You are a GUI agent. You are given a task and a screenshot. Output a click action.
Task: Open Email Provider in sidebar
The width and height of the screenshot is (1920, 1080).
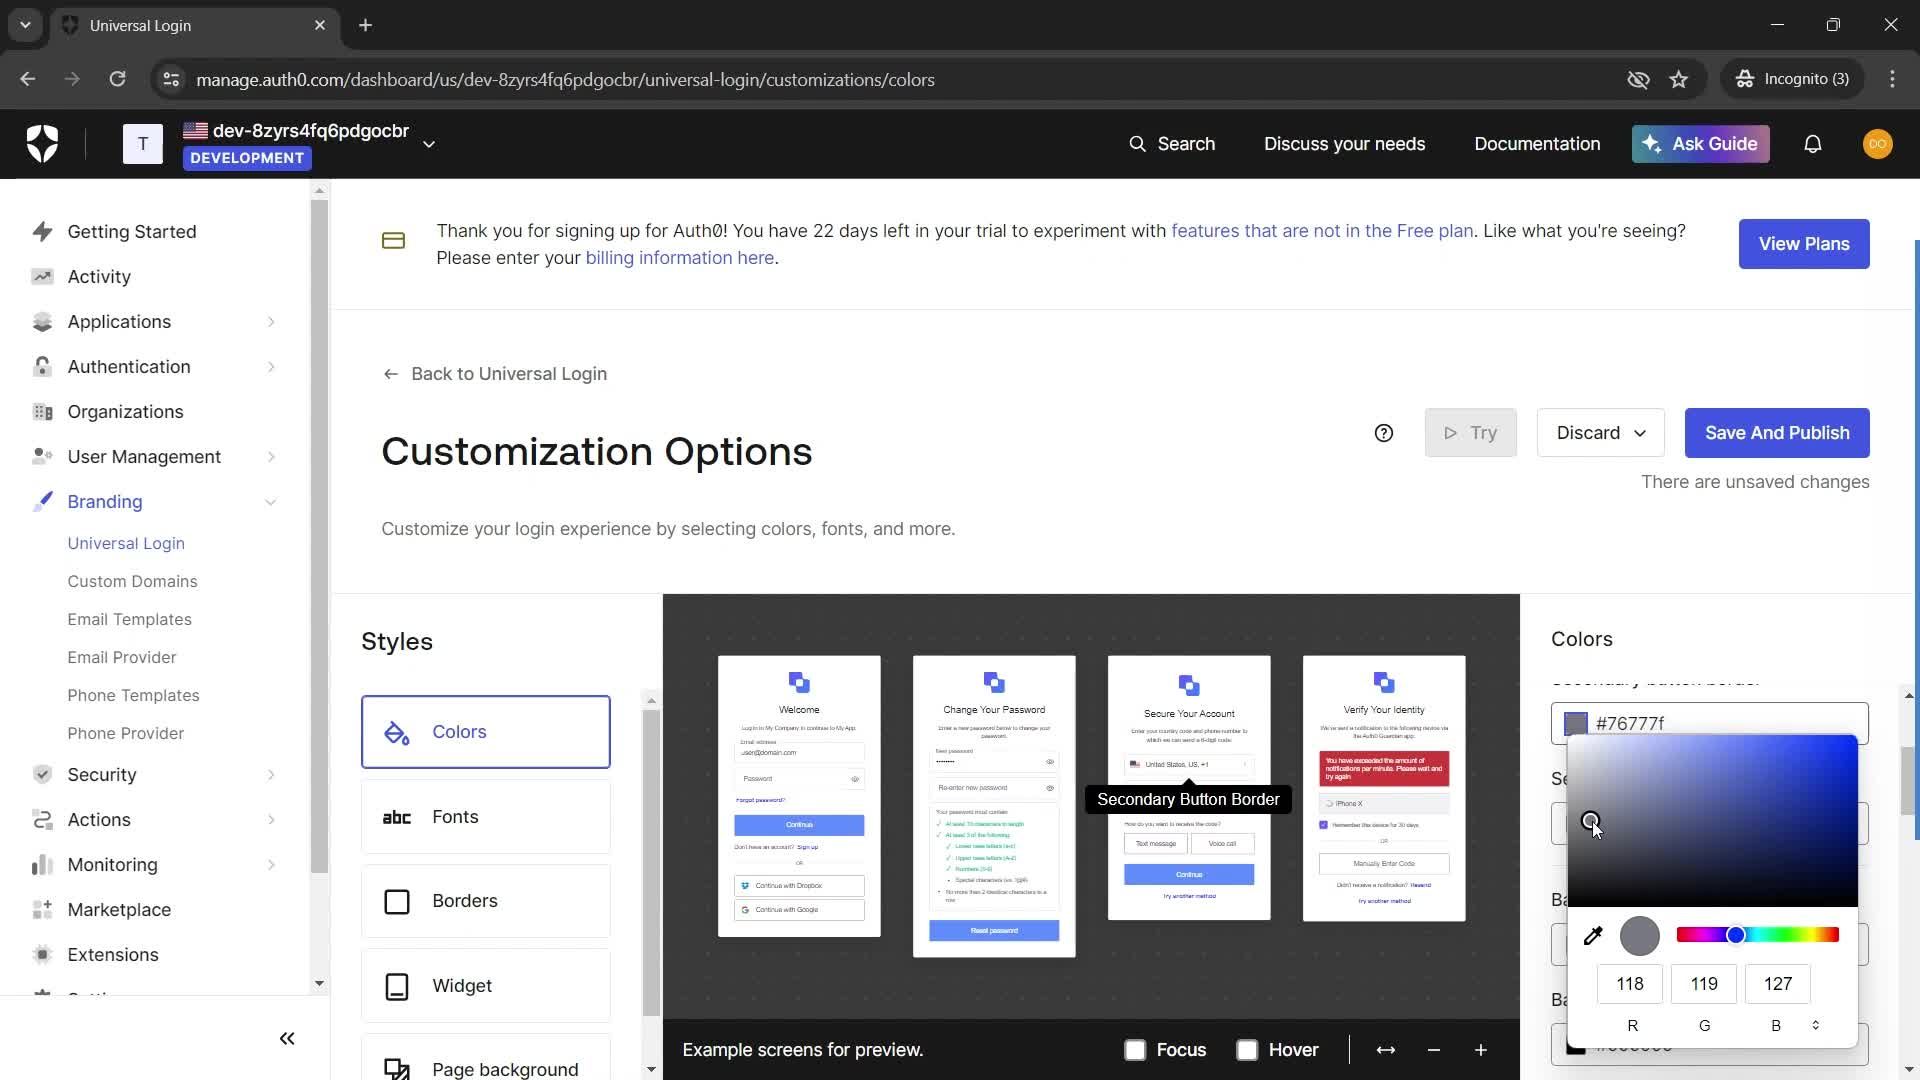[122, 657]
